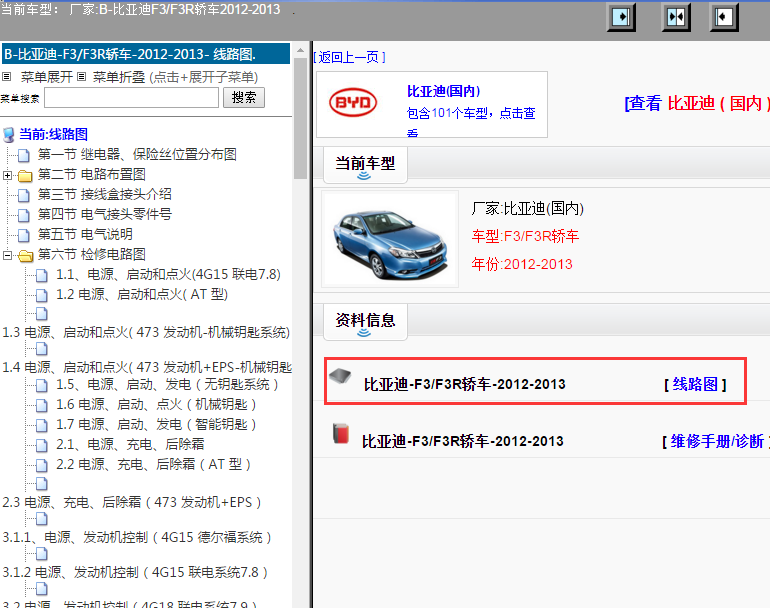Click 菜单折叠 text label
770x608 pixels.
119,77
